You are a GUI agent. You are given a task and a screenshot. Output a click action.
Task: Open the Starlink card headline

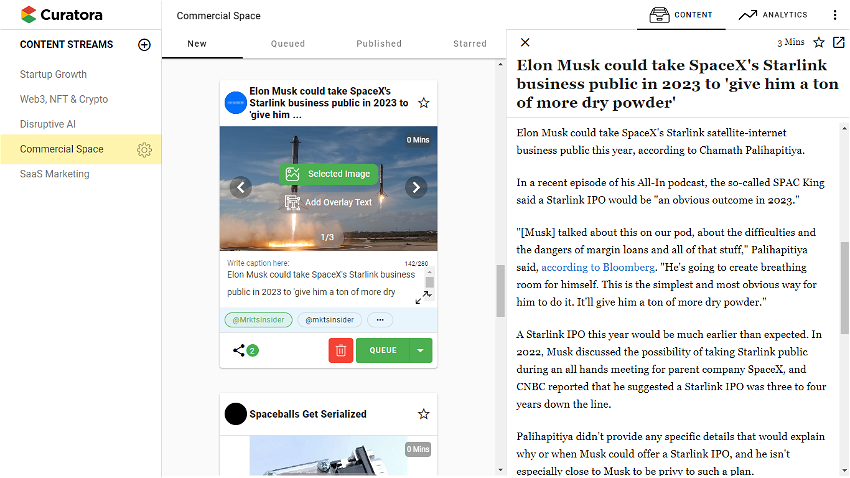pyautogui.click(x=329, y=103)
